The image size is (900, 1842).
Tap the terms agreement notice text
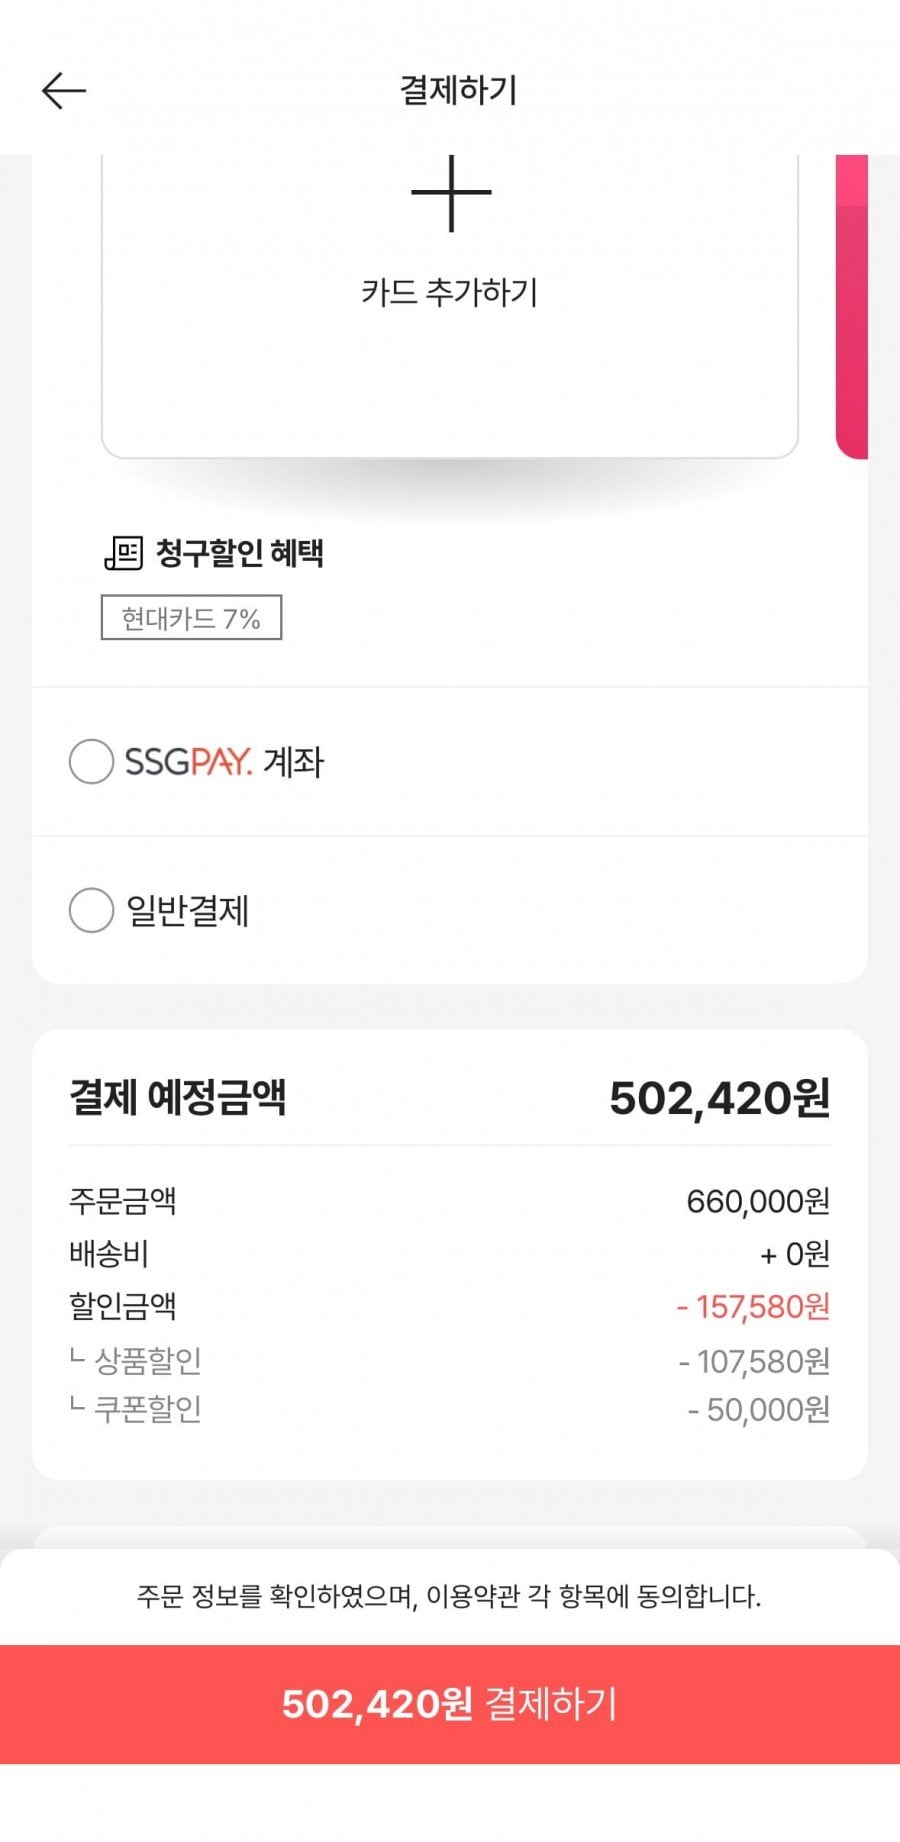pos(449,1596)
